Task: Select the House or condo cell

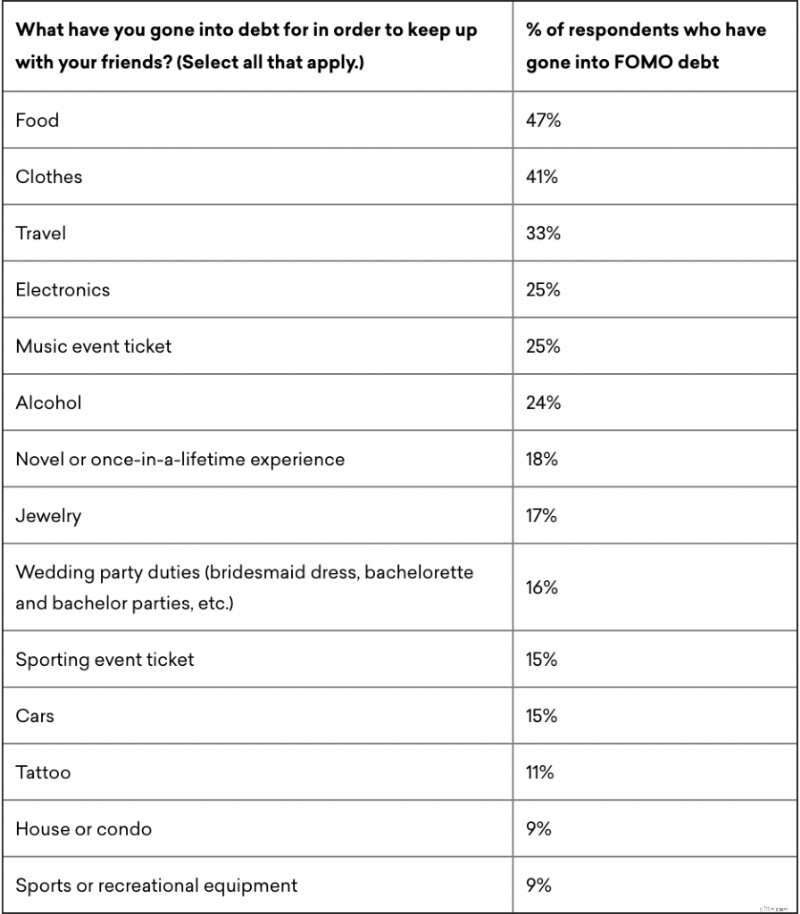Action: pyautogui.click(x=84, y=829)
